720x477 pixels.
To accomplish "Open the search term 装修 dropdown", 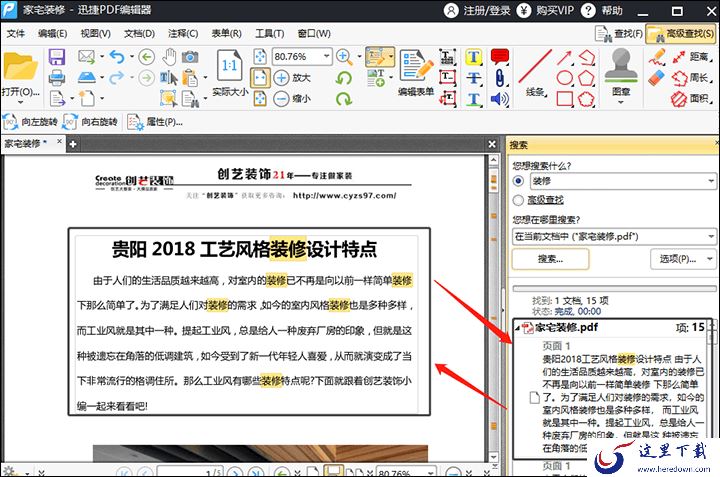I will [711, 180].
